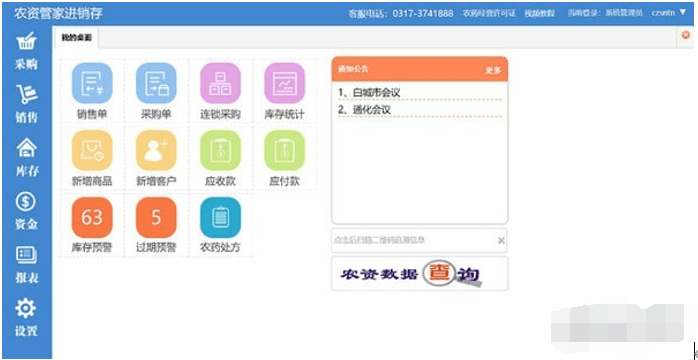Select the 我的桌面 tab
The width and height of the screenshot is (698, 360).
point(77,38)
